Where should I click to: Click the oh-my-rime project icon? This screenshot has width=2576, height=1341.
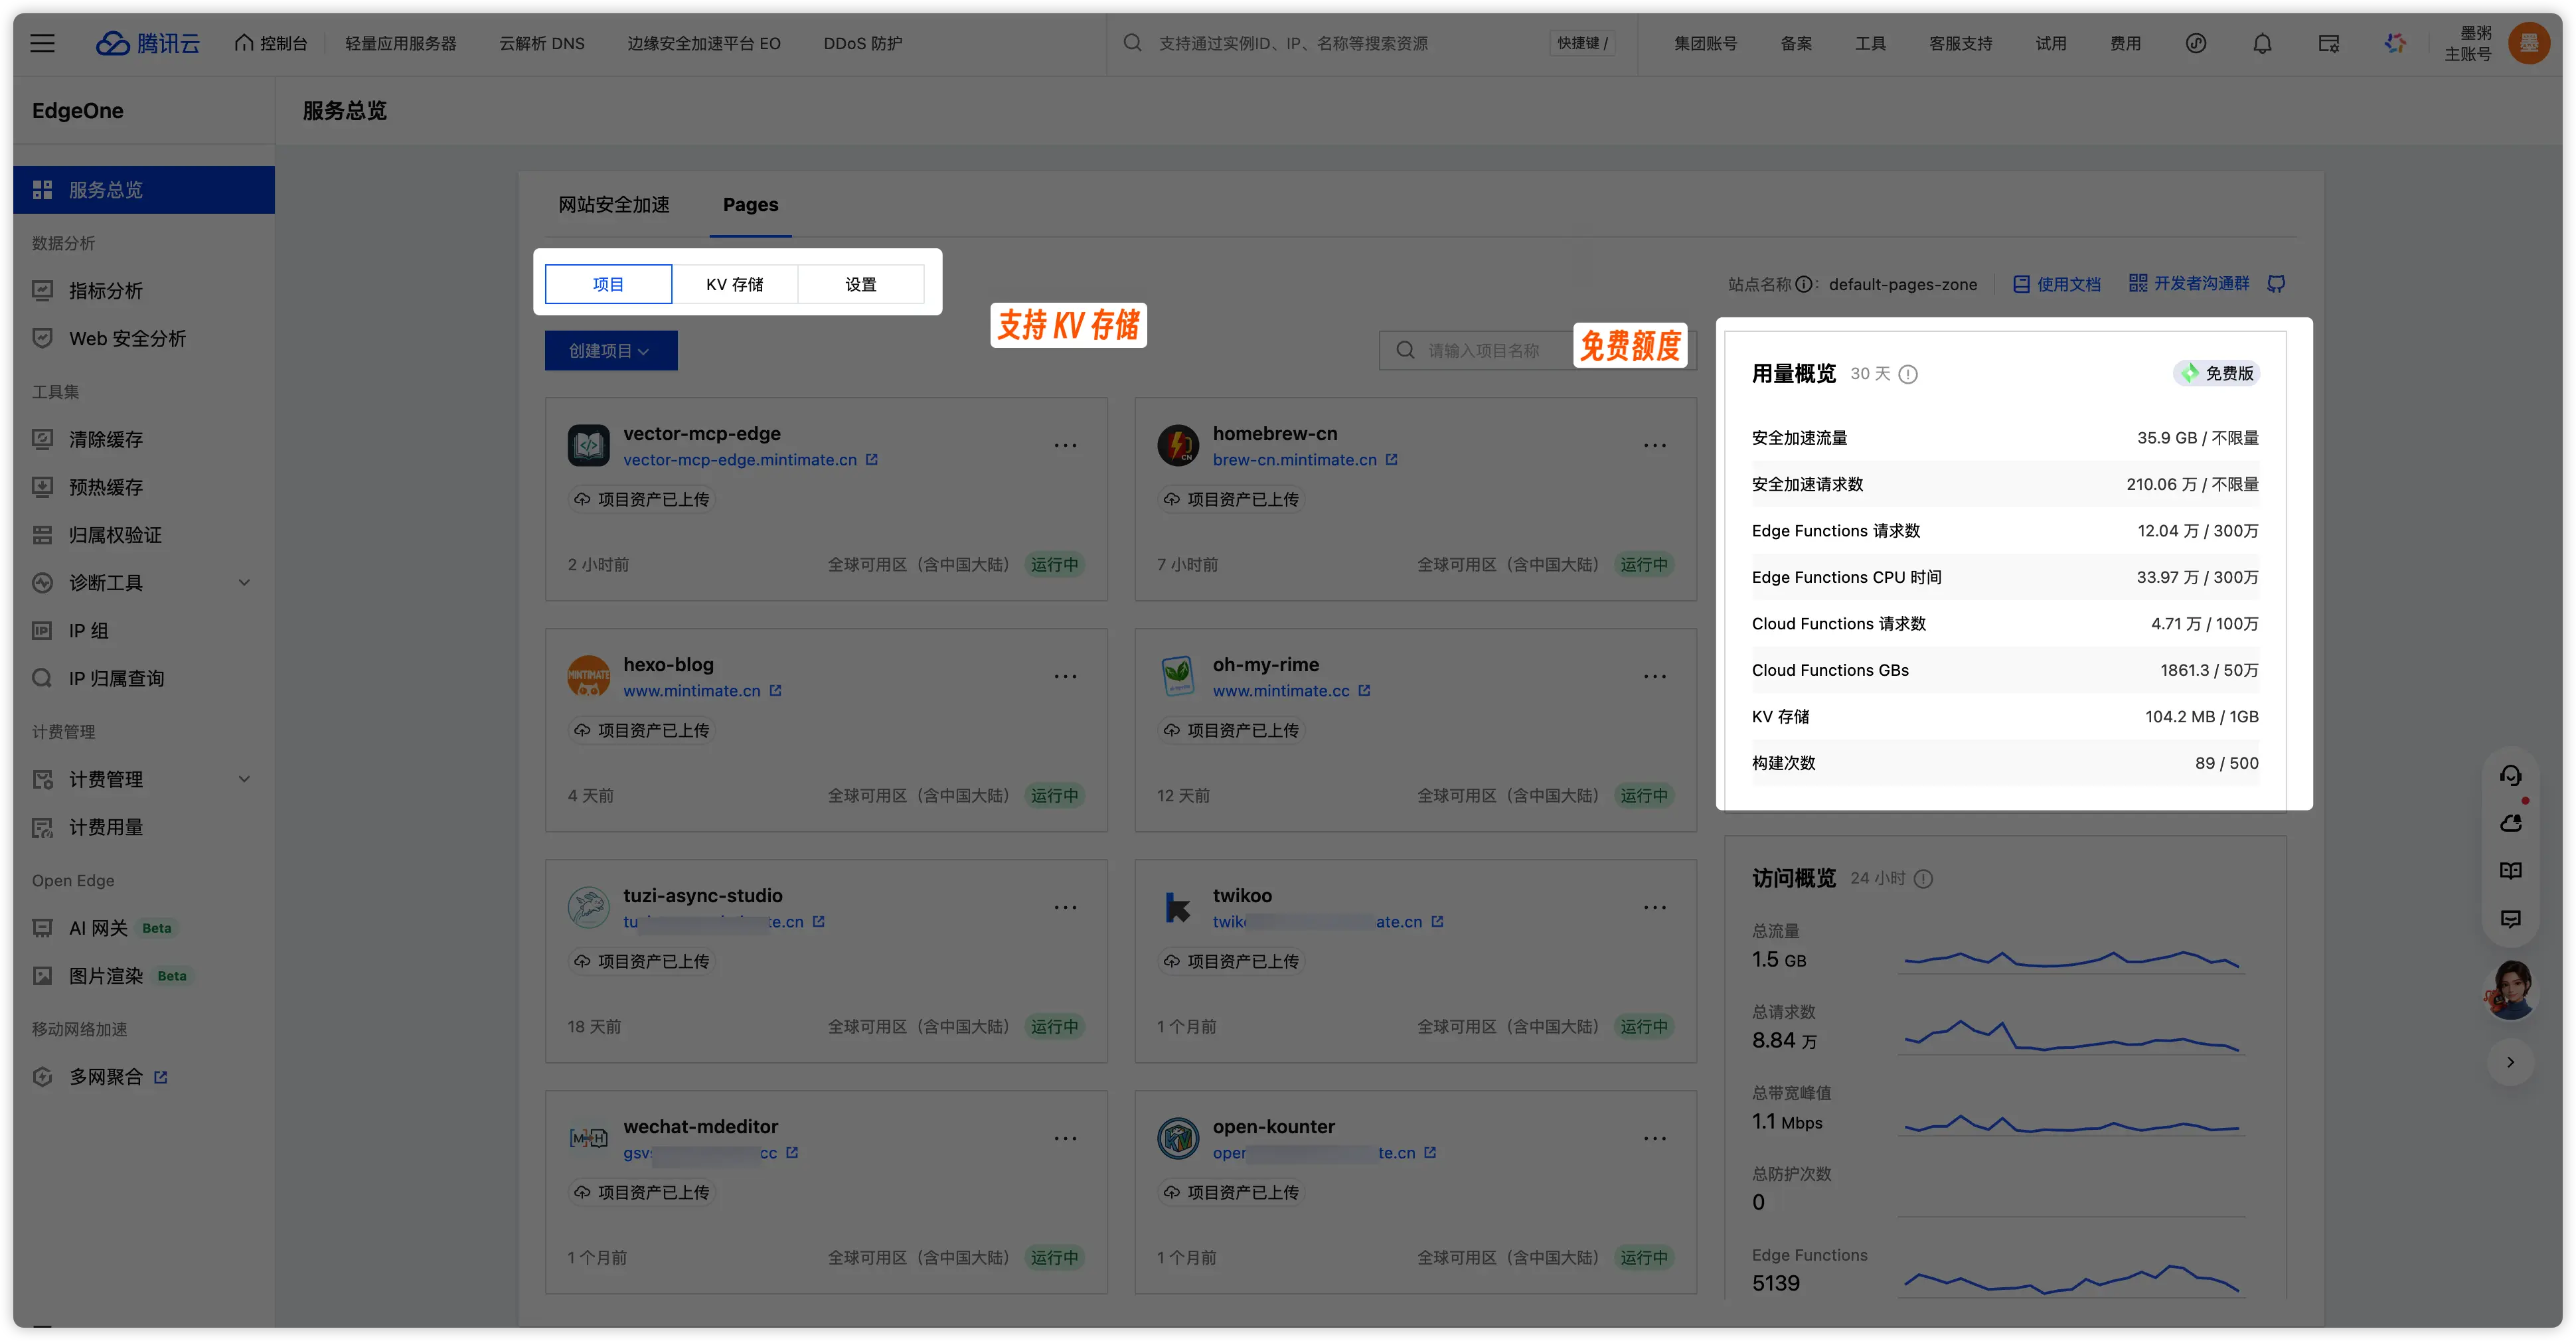pyautogui.click(x=1178, y=676)
